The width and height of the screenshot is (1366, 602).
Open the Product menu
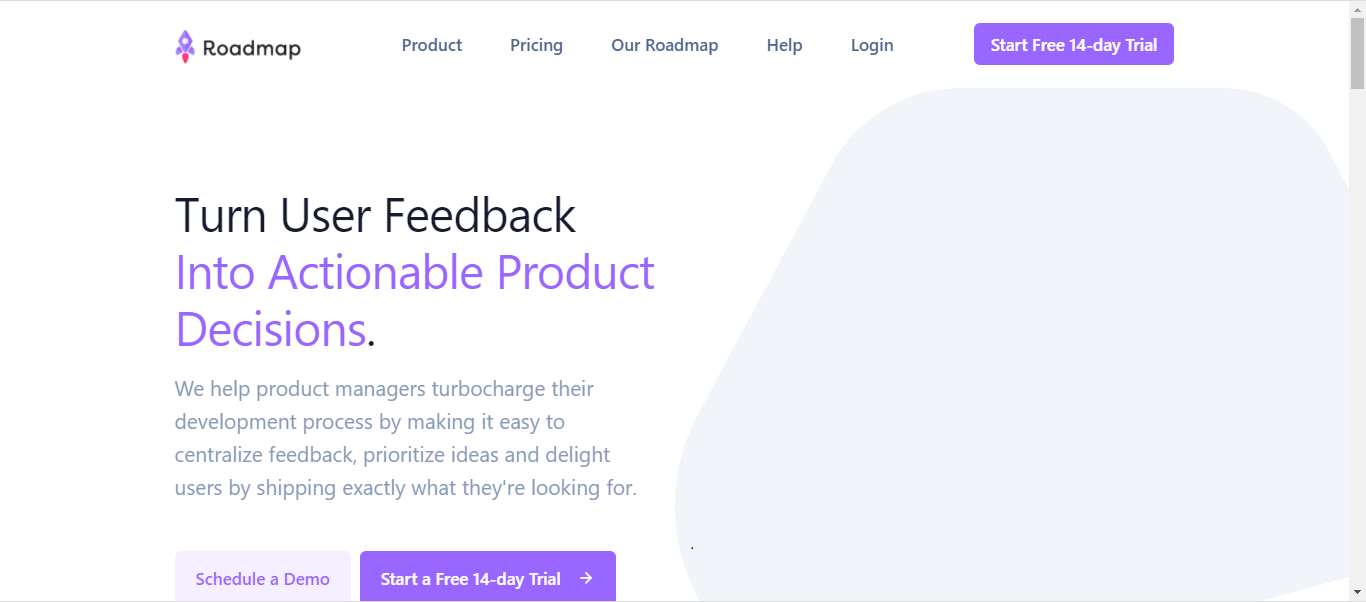click(431, 45)
